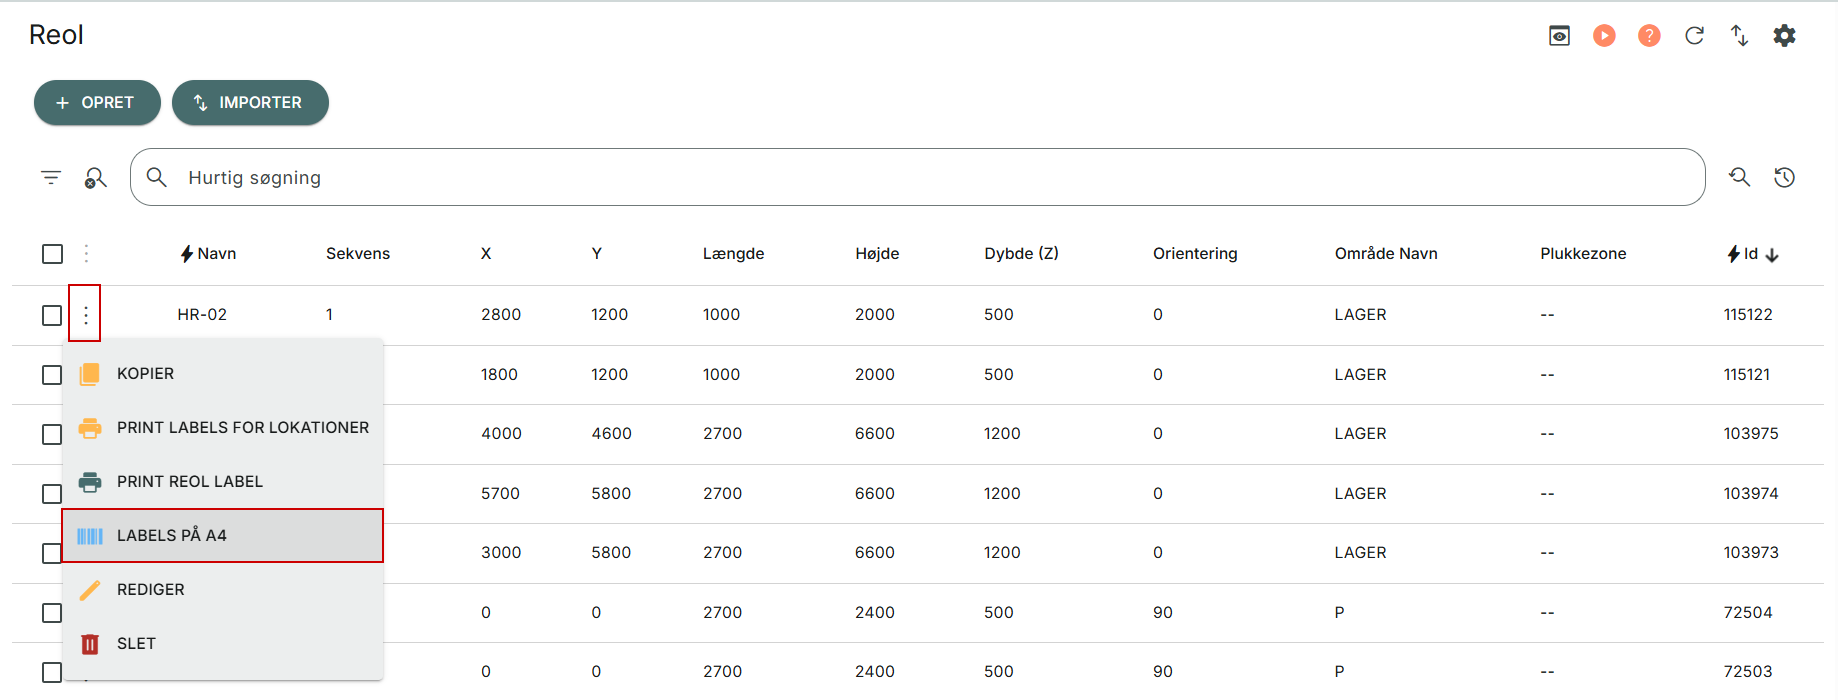Select KOPIER in the context menu
1838x700 pixels.
click(145, 374)
